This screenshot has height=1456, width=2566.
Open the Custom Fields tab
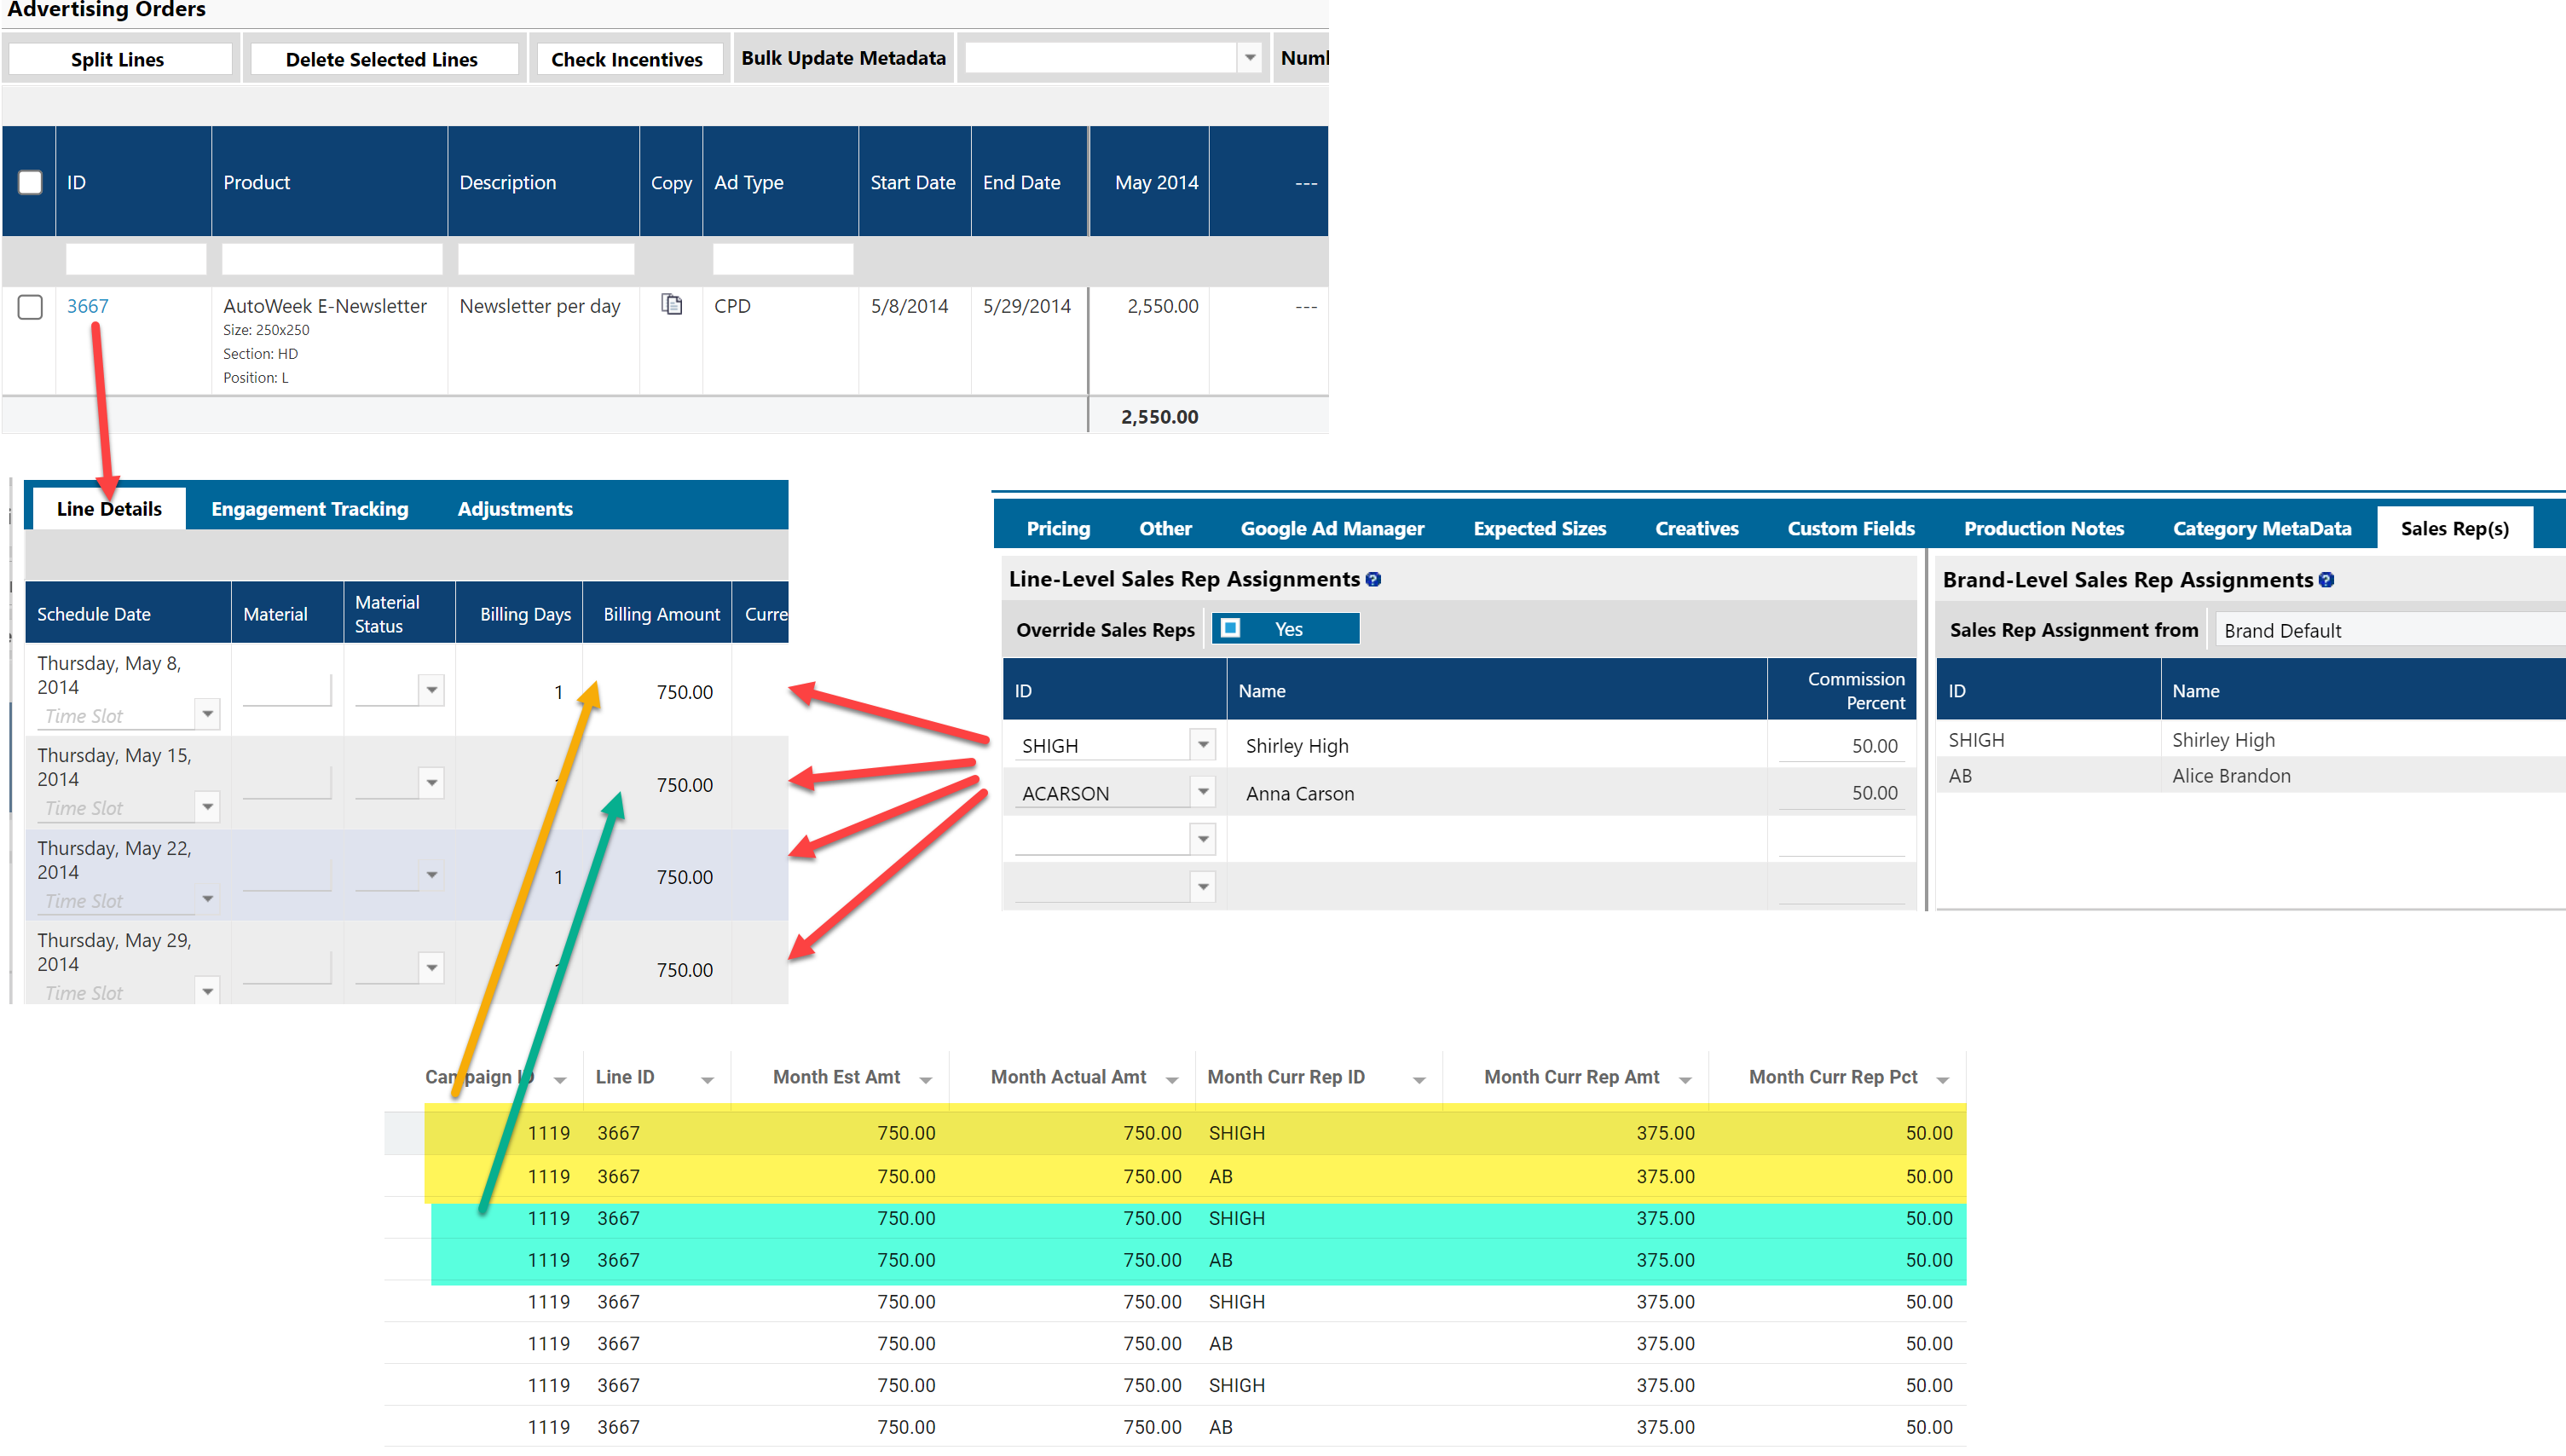click(x=1850, y=529)
